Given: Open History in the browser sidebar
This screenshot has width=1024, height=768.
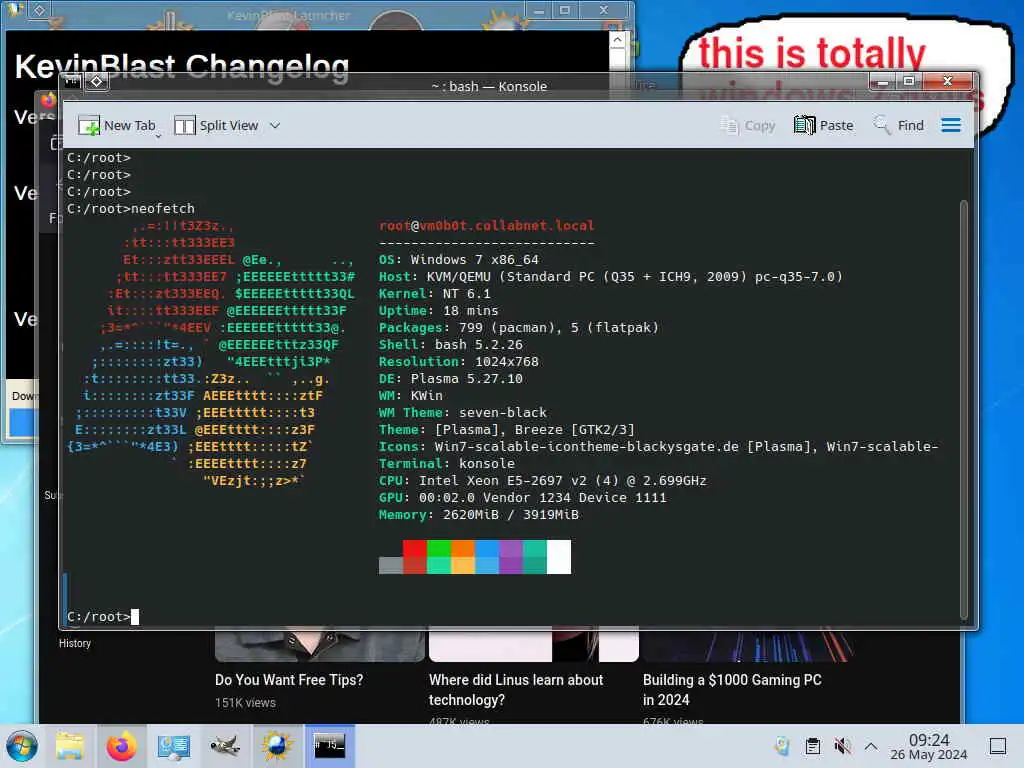Looking at the screenshot, I should (74, 643).
